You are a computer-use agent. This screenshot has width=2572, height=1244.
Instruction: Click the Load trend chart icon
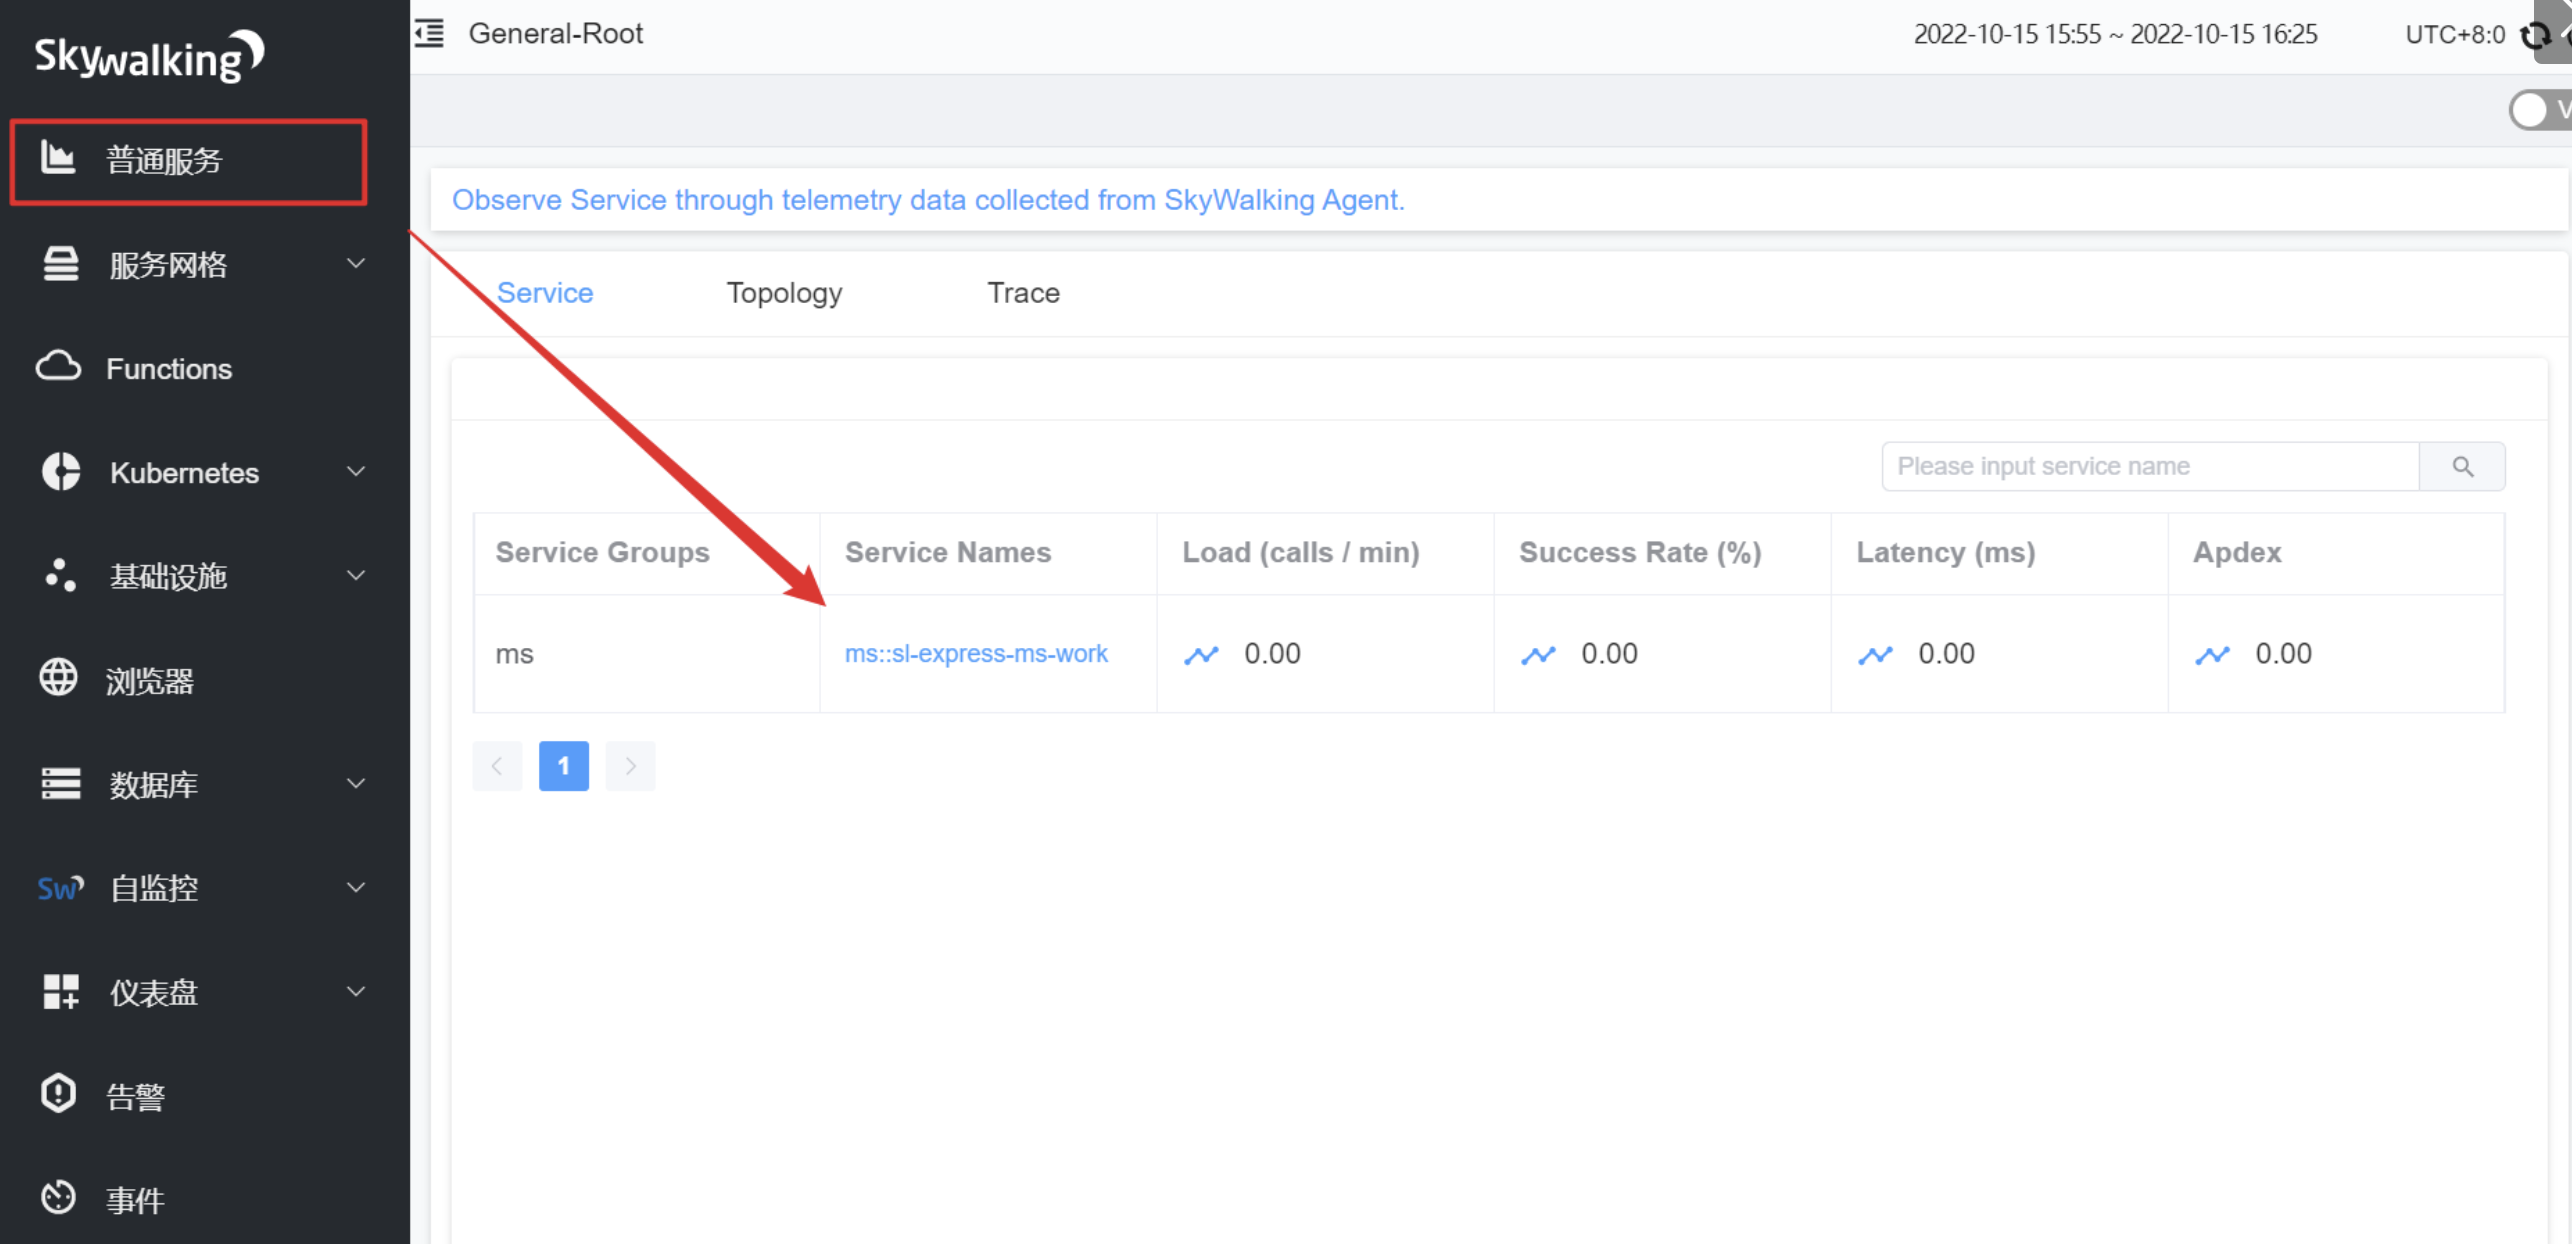[1201, 654]
